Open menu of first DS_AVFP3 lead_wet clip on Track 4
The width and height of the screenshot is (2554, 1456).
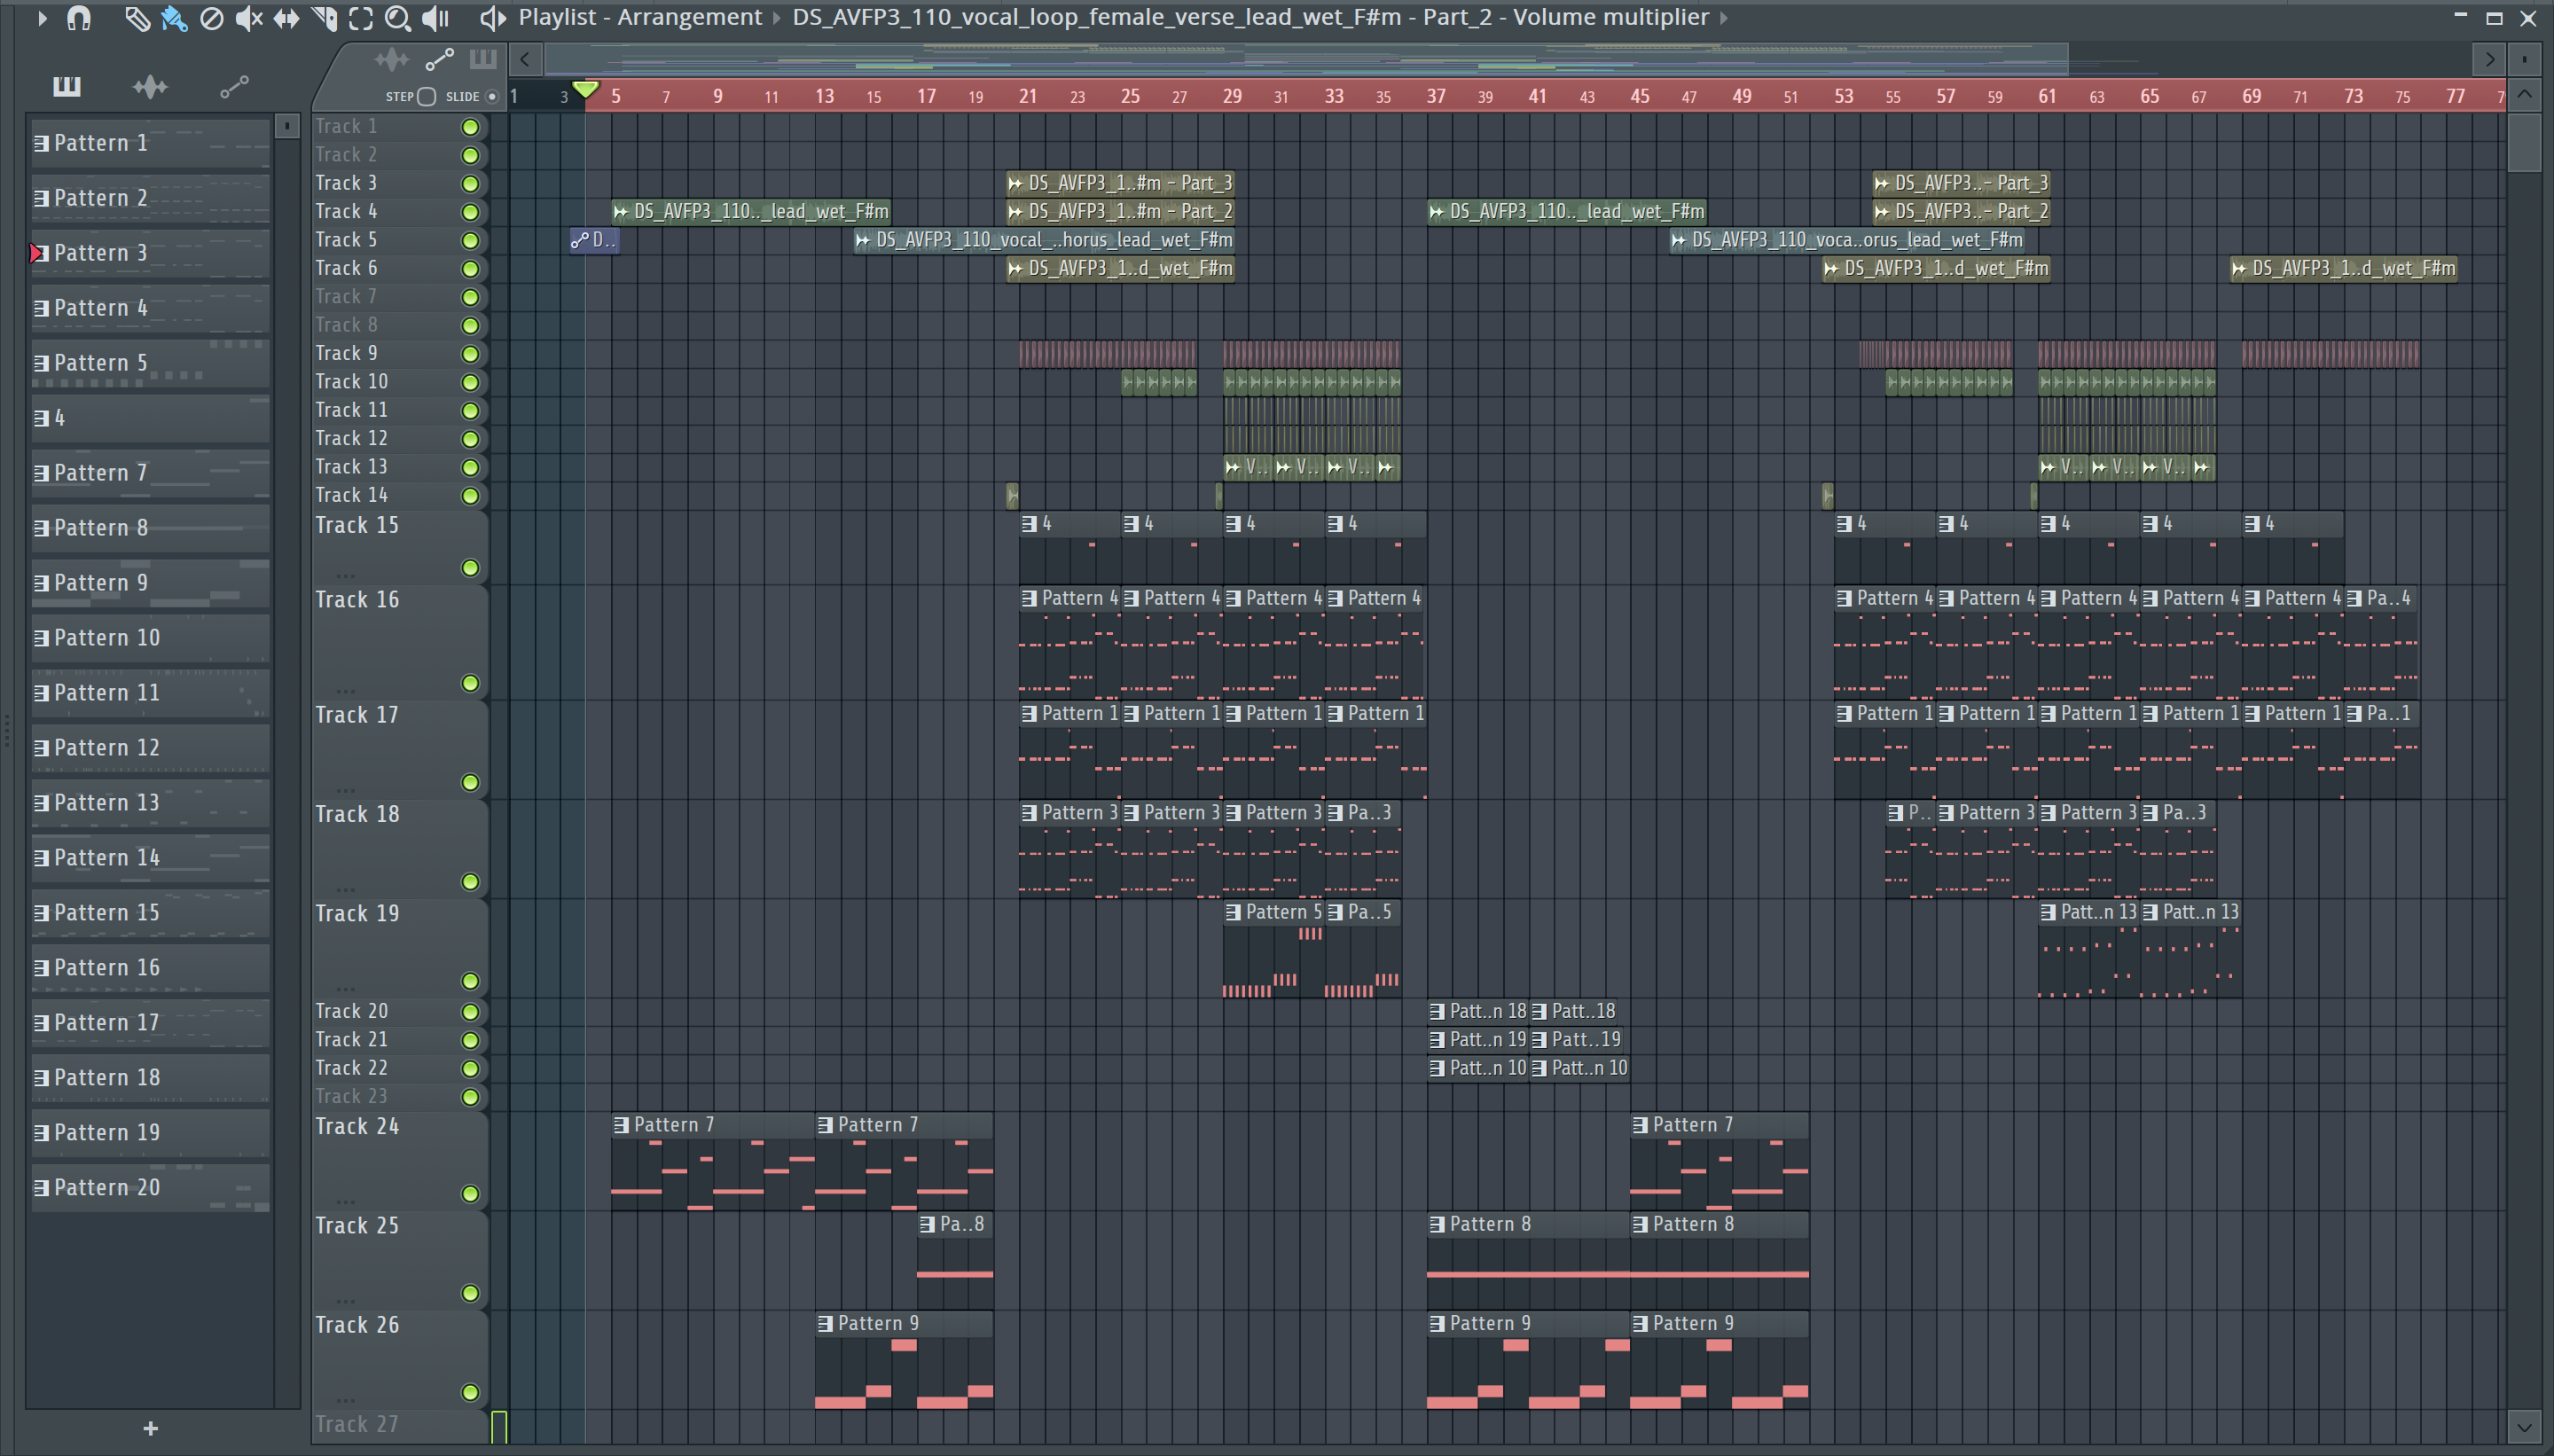(x=621, y=212)
